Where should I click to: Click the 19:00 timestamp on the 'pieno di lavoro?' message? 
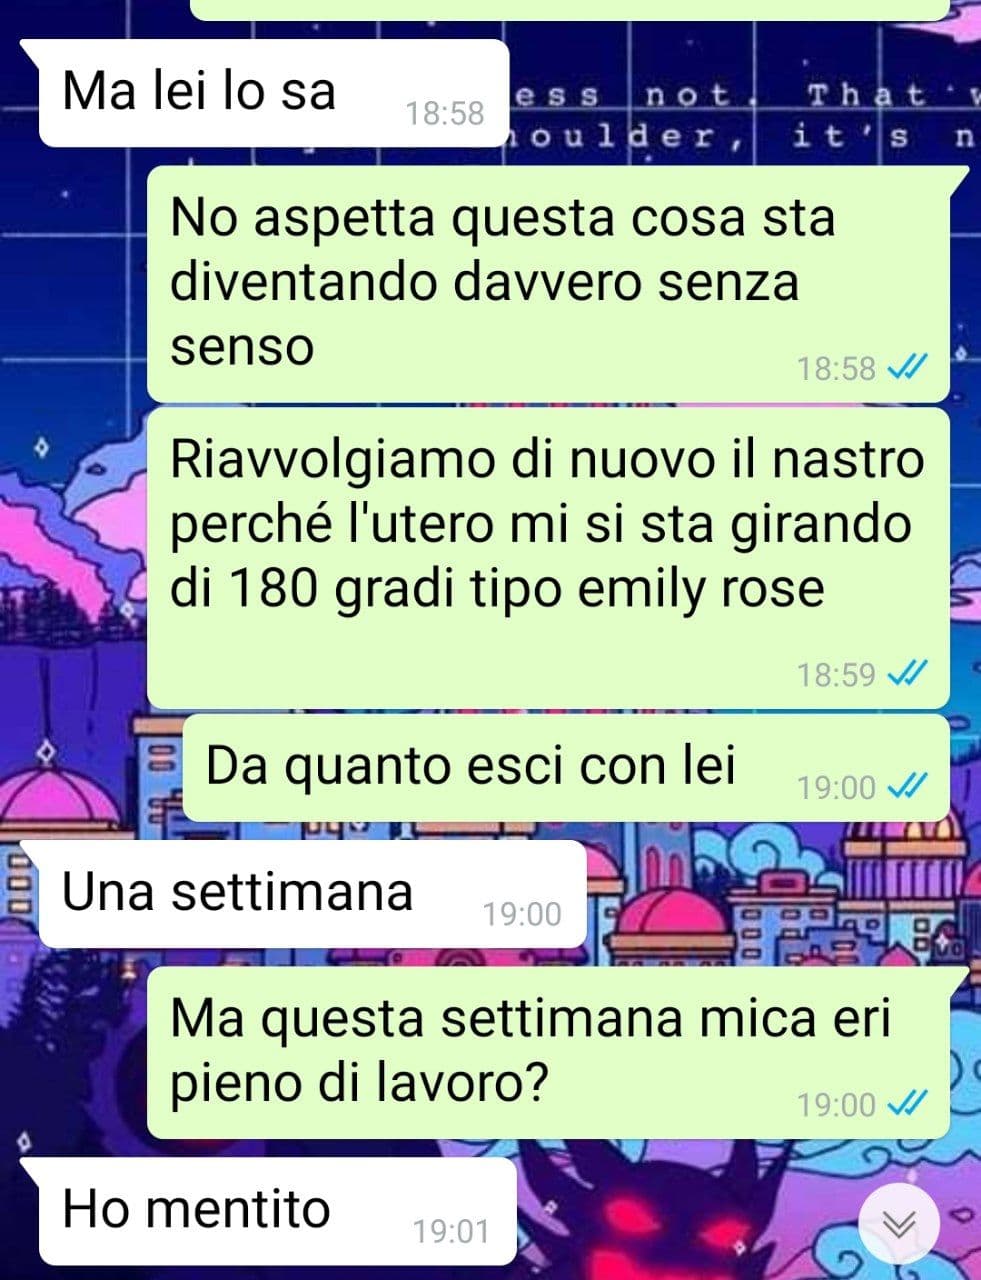pos(836,1105)
